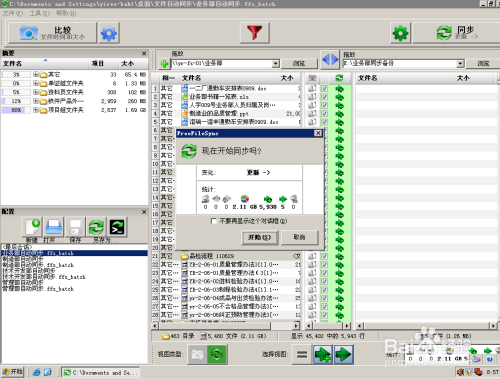Screen dimensions: 500x379
Task: Click the category column header icon in middle grid
Action: [x=312, y=78]
